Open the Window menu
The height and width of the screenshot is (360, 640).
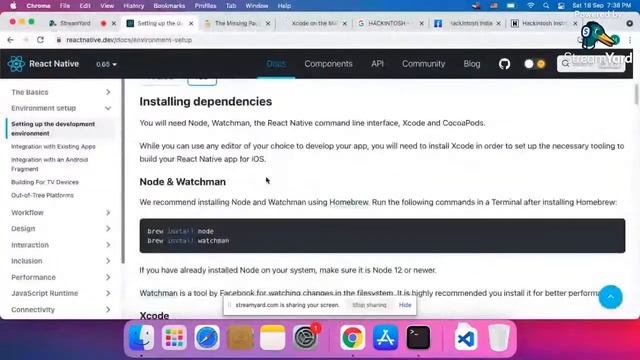tap(257, 6)
